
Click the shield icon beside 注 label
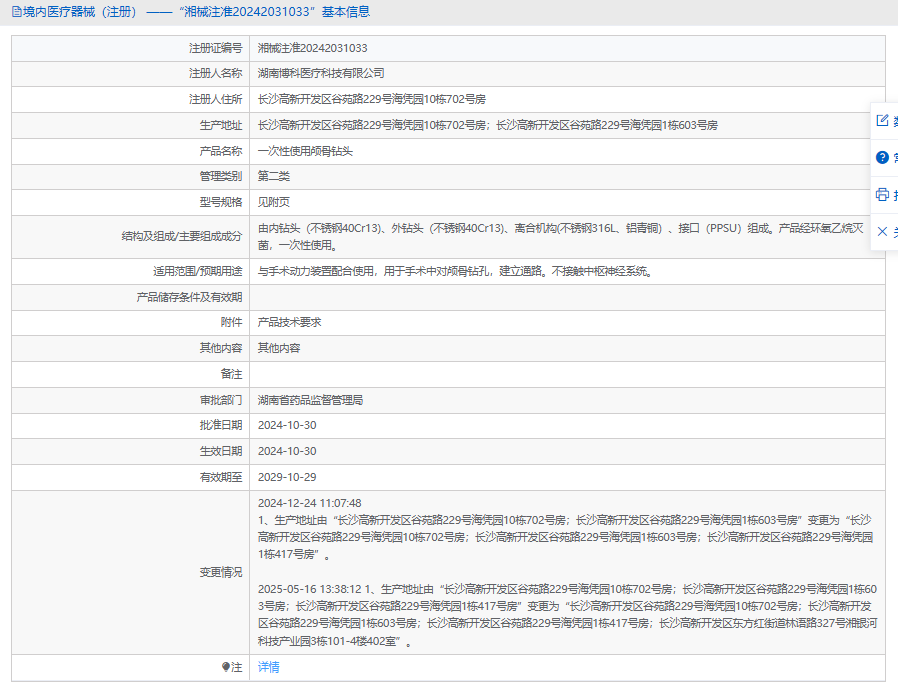(226, 667)
